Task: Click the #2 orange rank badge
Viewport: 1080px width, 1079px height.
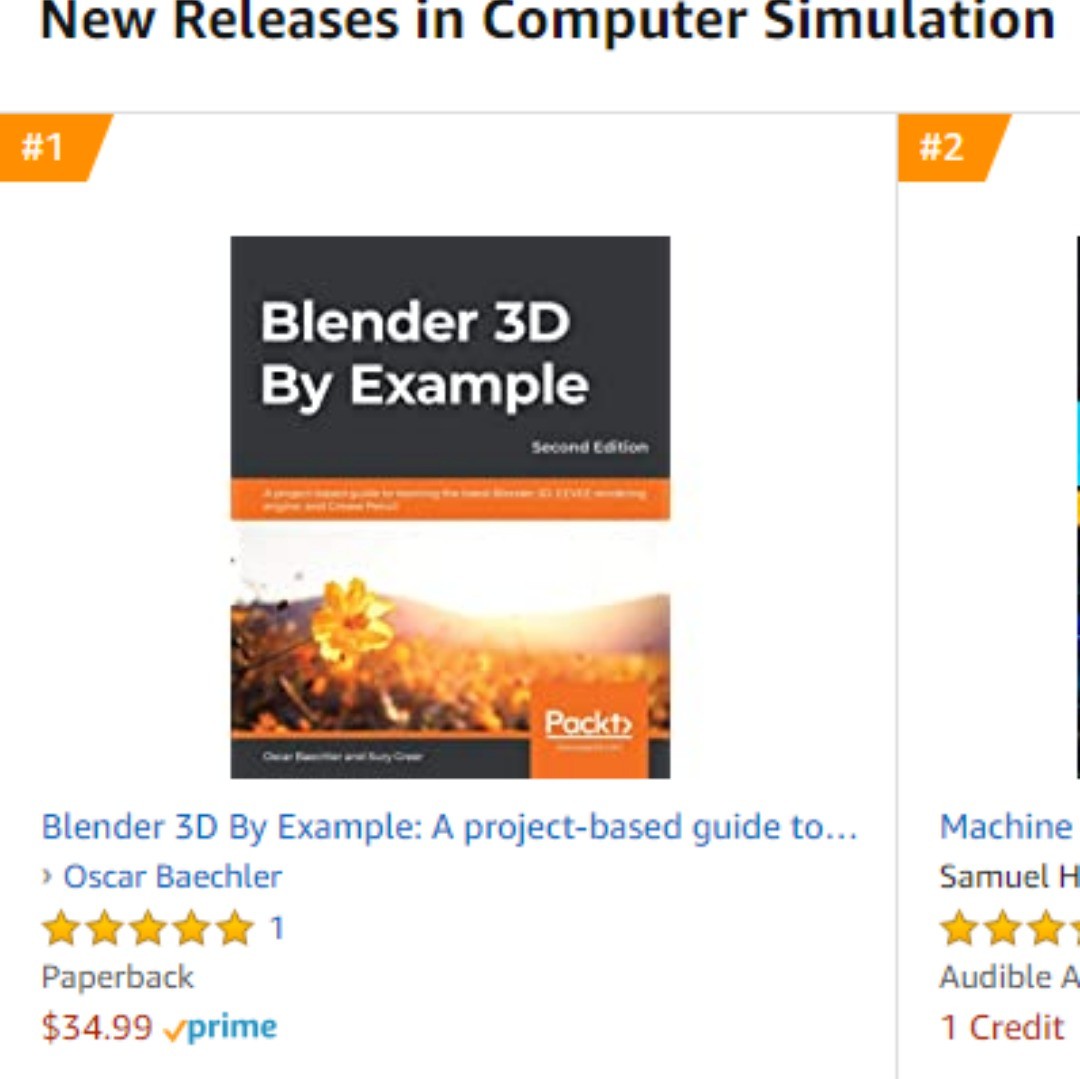Action: click(x=943, y=148)
